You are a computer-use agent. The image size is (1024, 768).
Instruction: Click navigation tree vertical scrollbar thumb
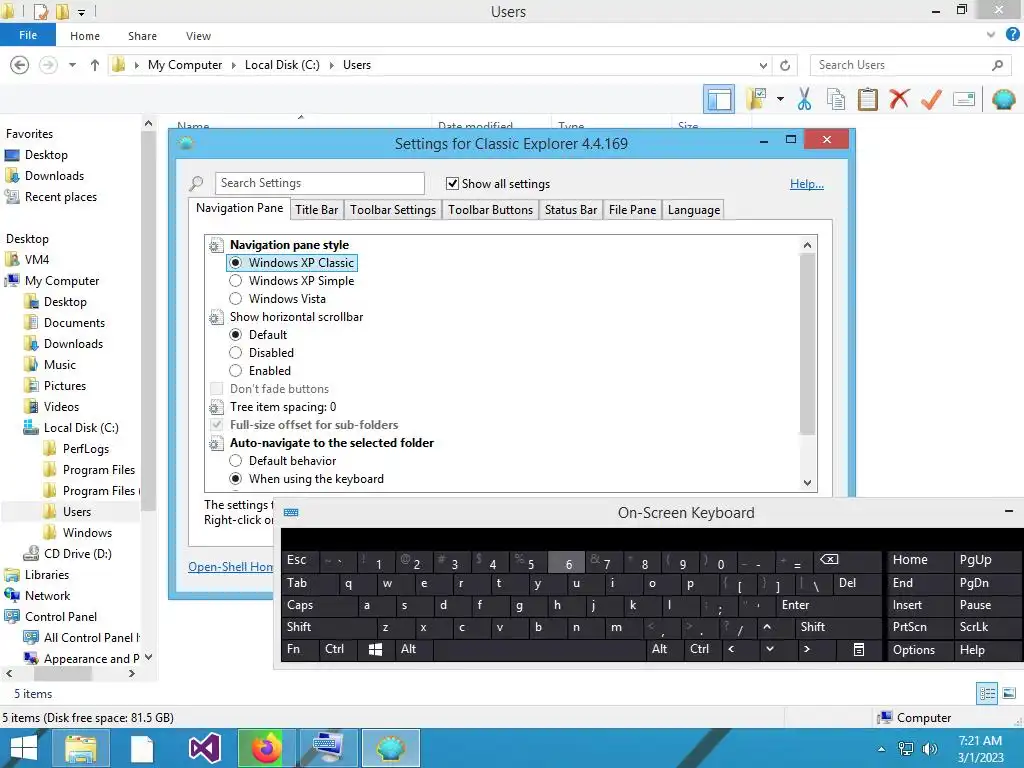click(148, 320)
